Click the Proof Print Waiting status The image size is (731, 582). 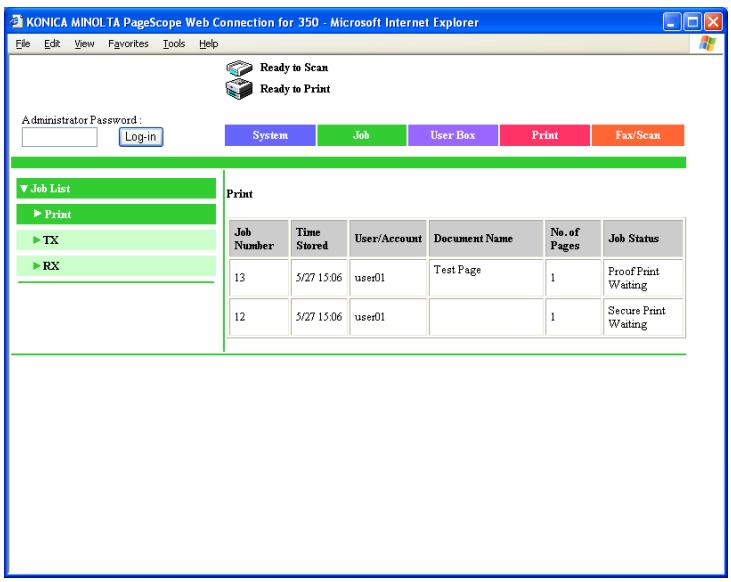[633, 278]
